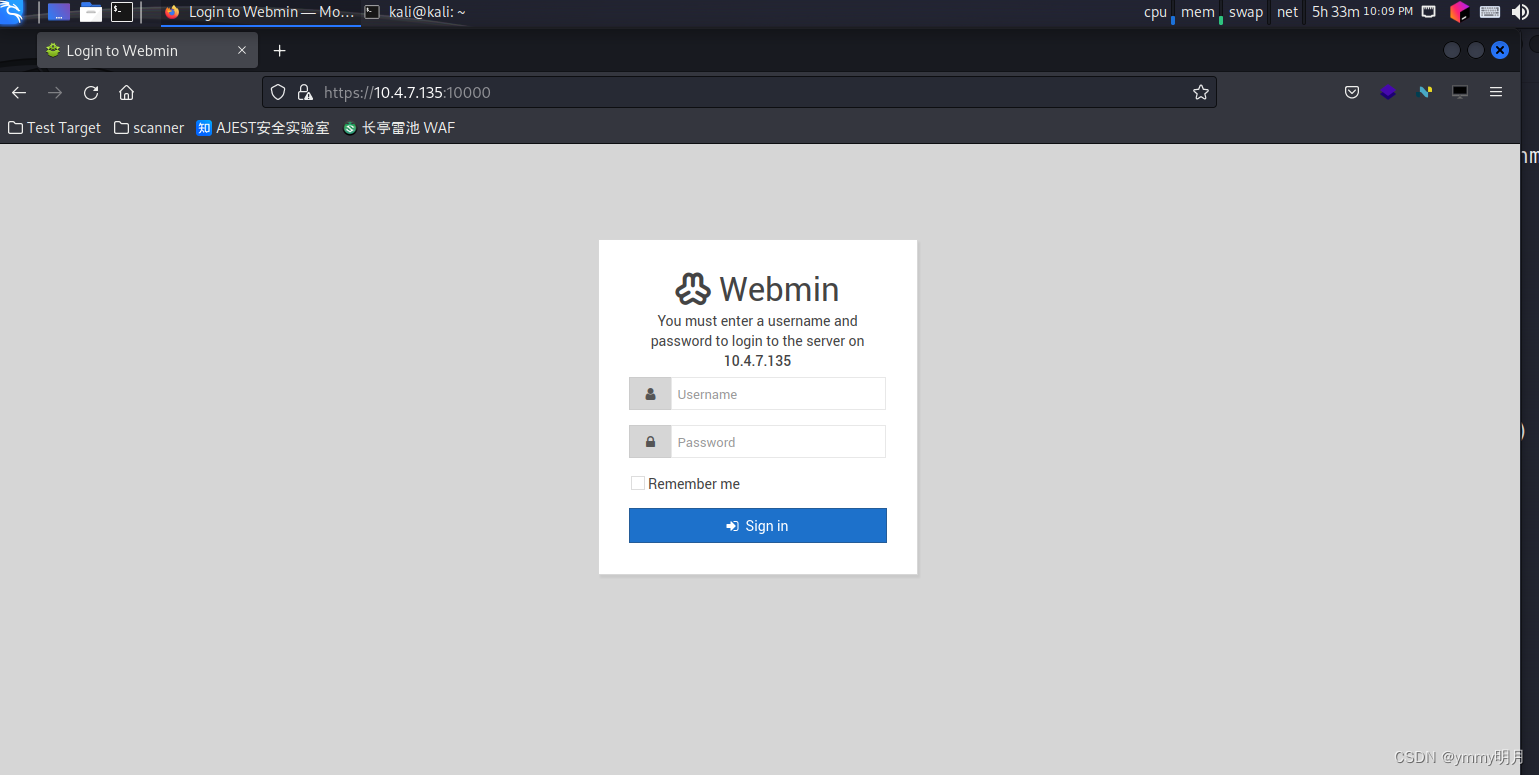Click the Sign in button

[x=758, y=526]
